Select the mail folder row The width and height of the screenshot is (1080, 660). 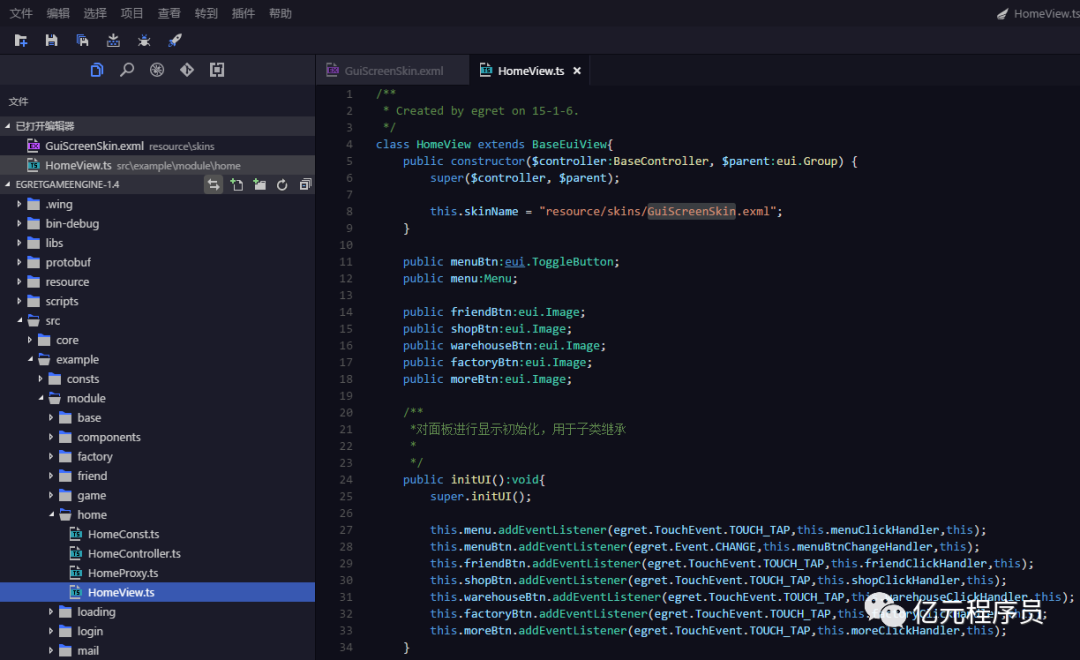point(157,650)
